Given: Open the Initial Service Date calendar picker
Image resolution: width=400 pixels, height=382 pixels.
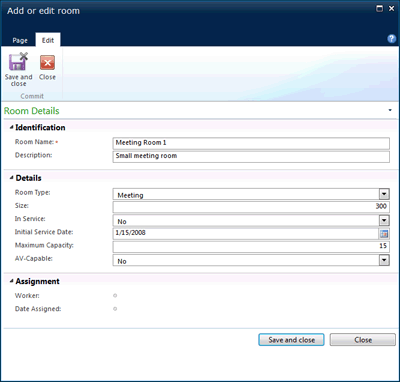Looking at the screenshot, I should (384, 234).
